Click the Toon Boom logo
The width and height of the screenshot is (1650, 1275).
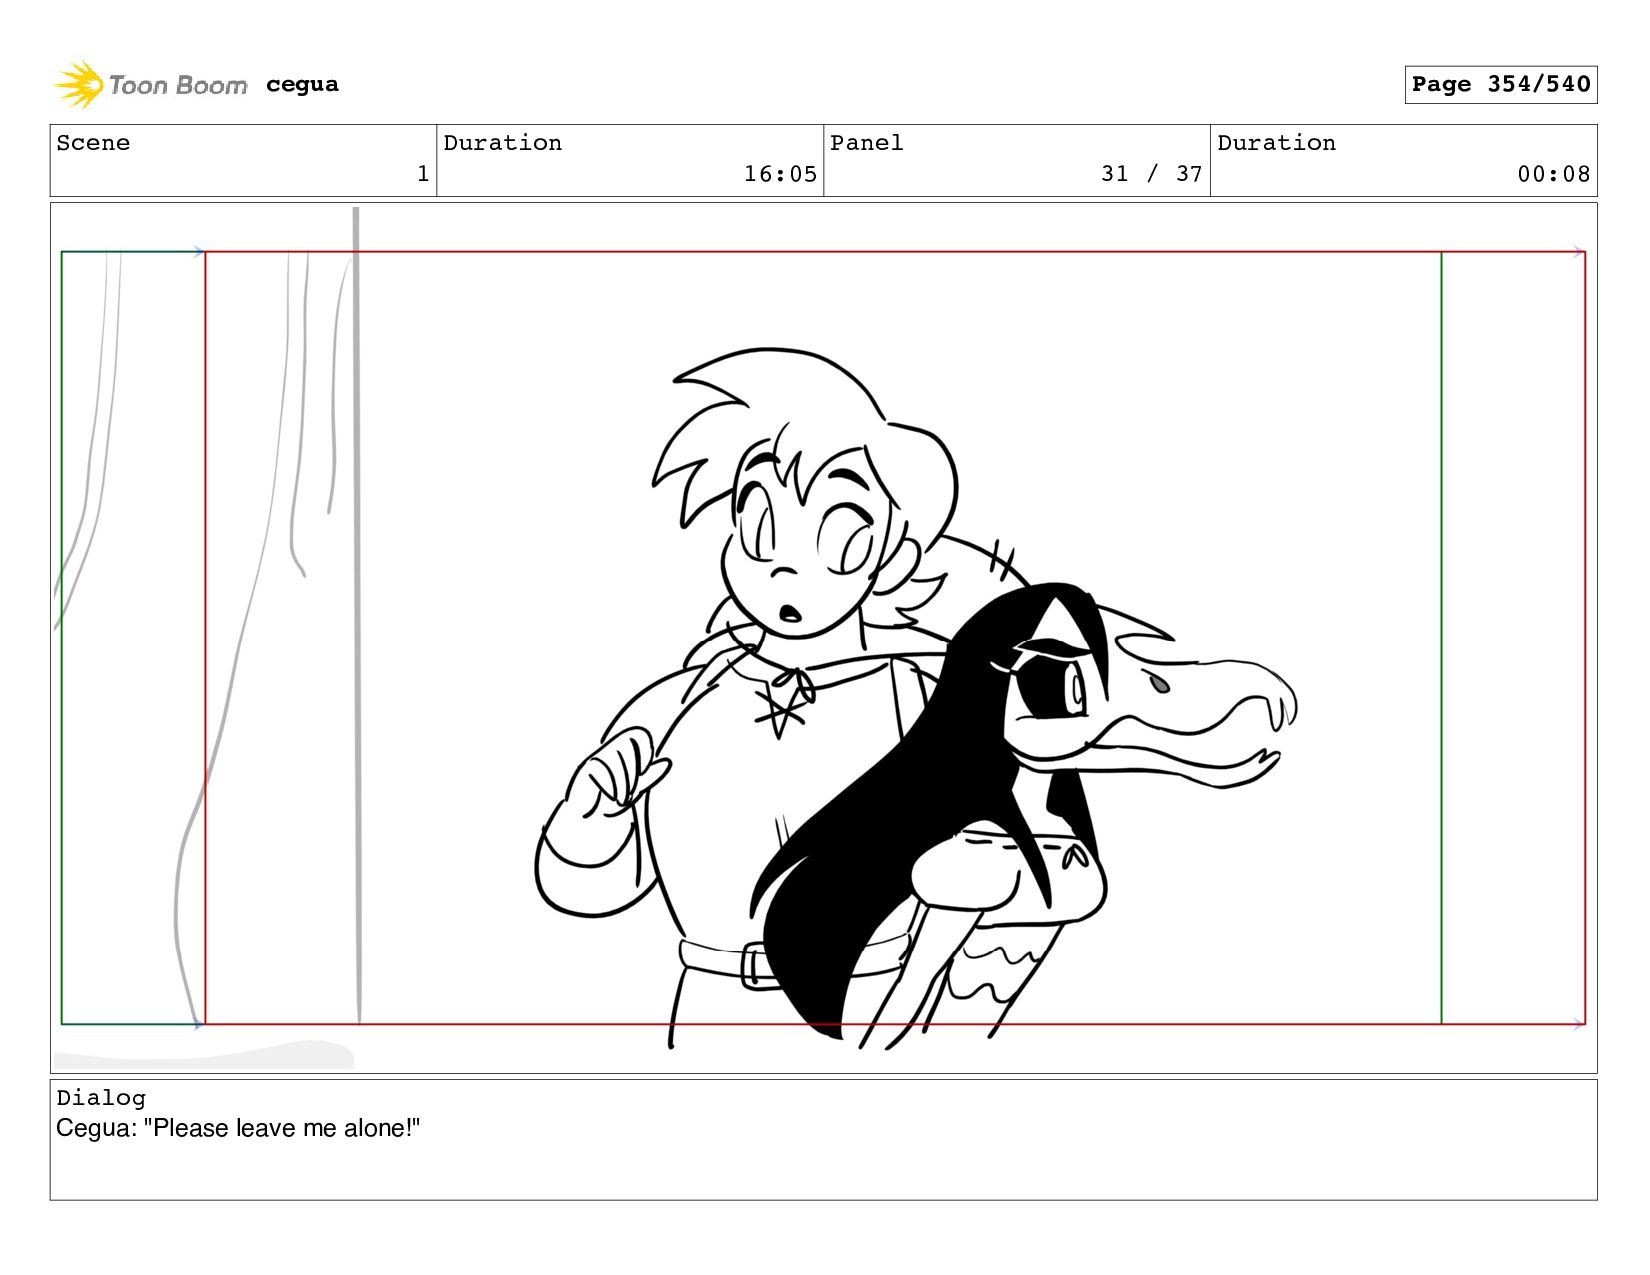[150, 84]
